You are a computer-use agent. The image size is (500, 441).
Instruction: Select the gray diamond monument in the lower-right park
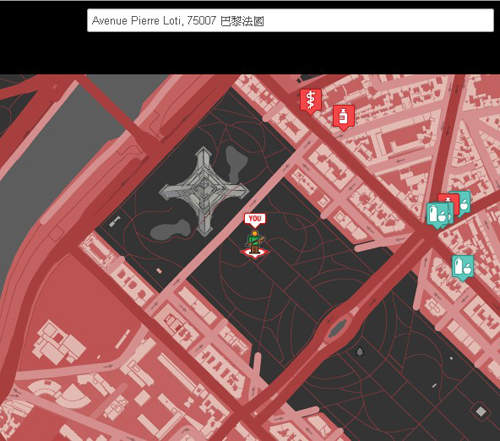click(481, 412)
